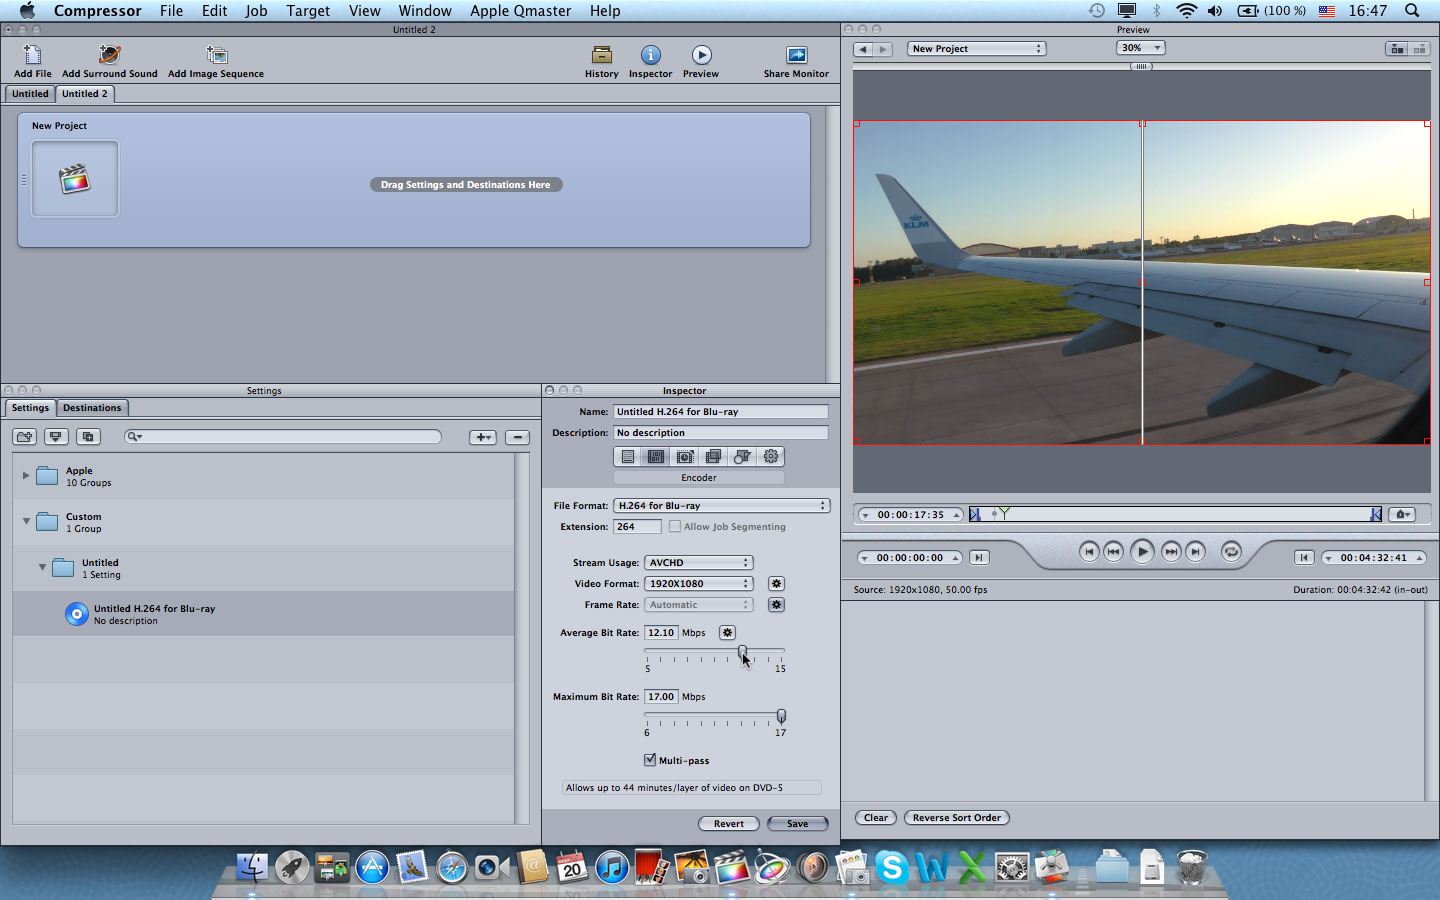Image resolution: width=1440 pixels, height=900 pixels.
Task: Open Share Monitor from toolbar
Action: click(x=796, y=56)
